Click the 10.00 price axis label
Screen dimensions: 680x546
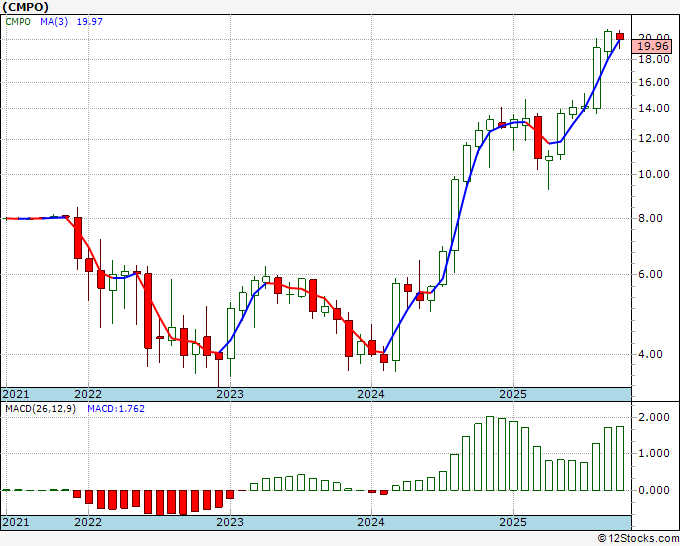tap(654, 174)
